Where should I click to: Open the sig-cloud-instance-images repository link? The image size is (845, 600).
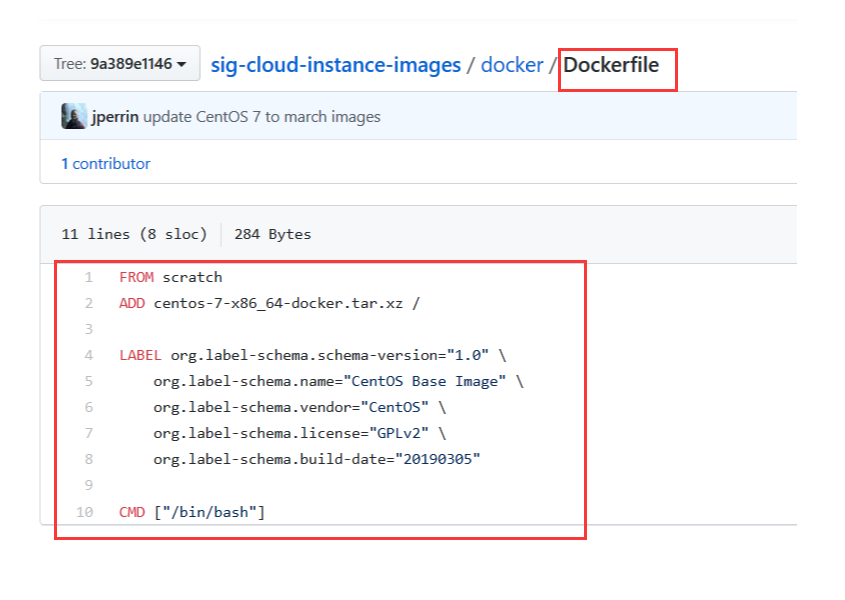(336, 65)
